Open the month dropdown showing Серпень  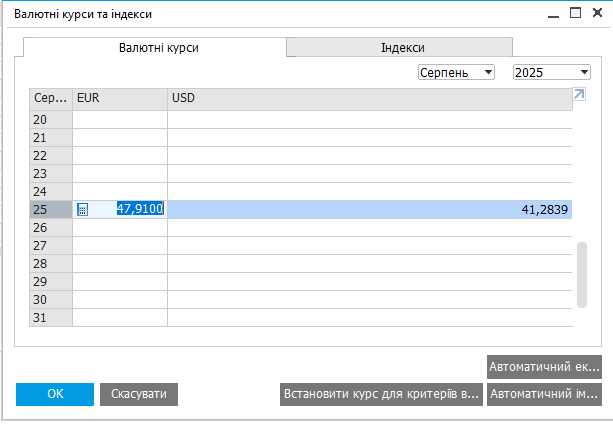pos(456,72)
